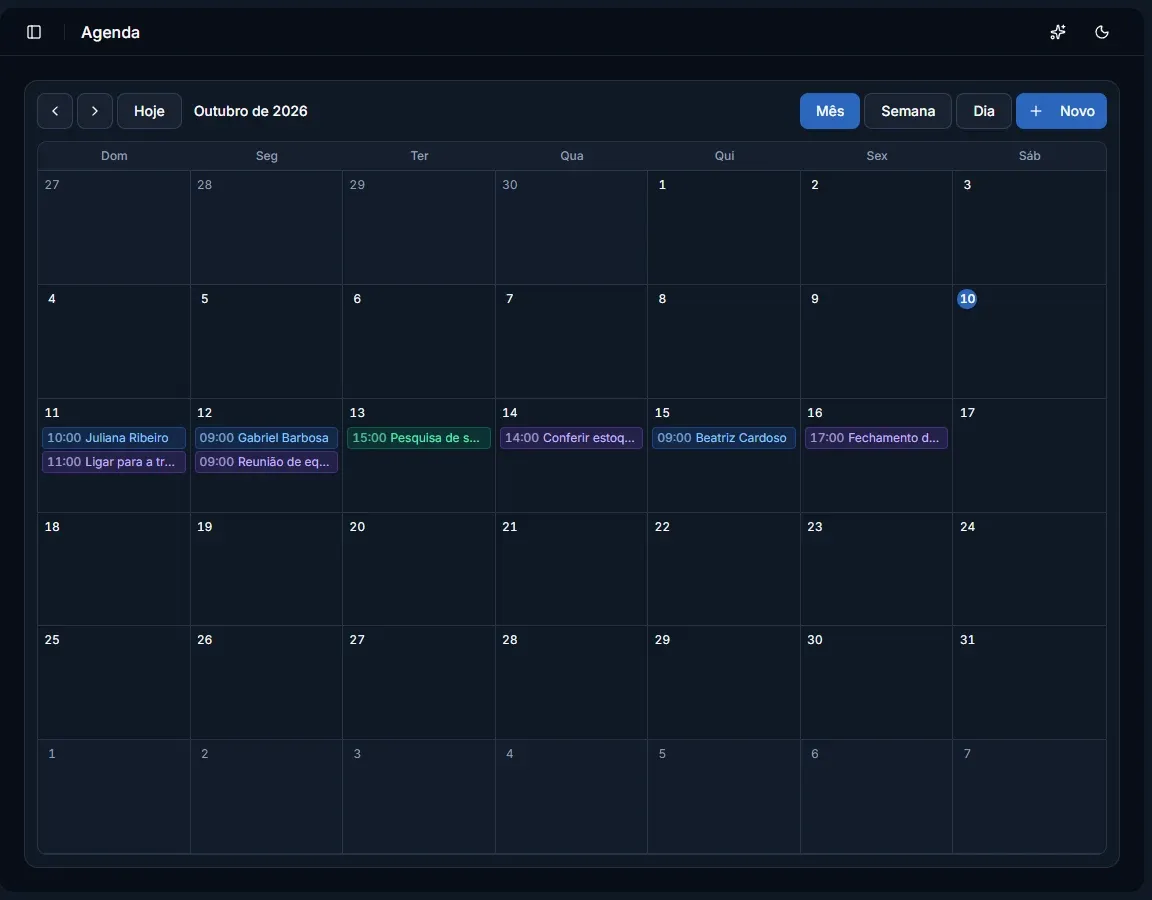Switch to Semana view
The height and width of the screenshot is (900, 1152).
[x=908, y=111]
